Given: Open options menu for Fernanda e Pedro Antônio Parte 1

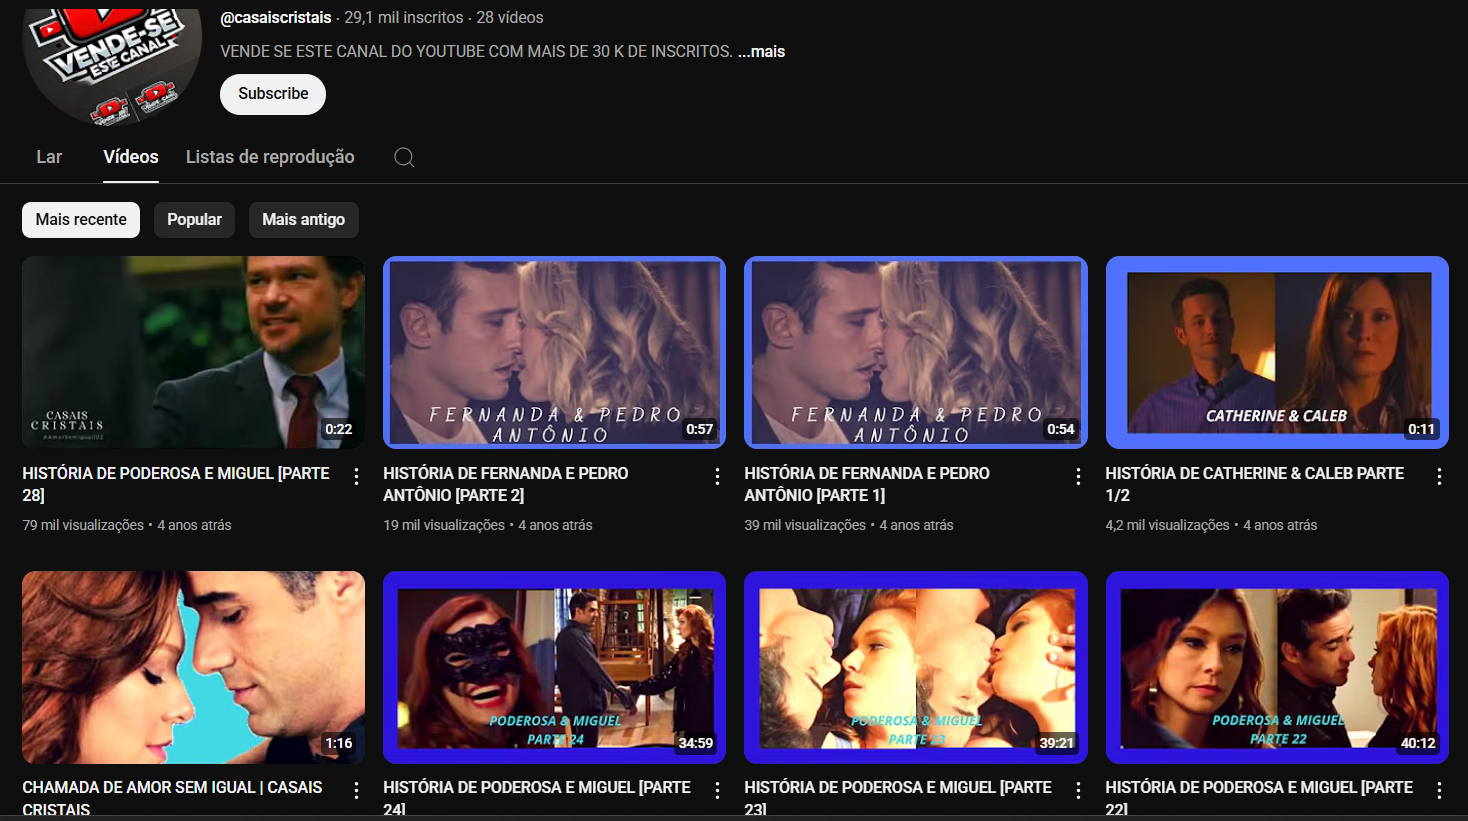Looking at the screenshot, I should 1078,477.
